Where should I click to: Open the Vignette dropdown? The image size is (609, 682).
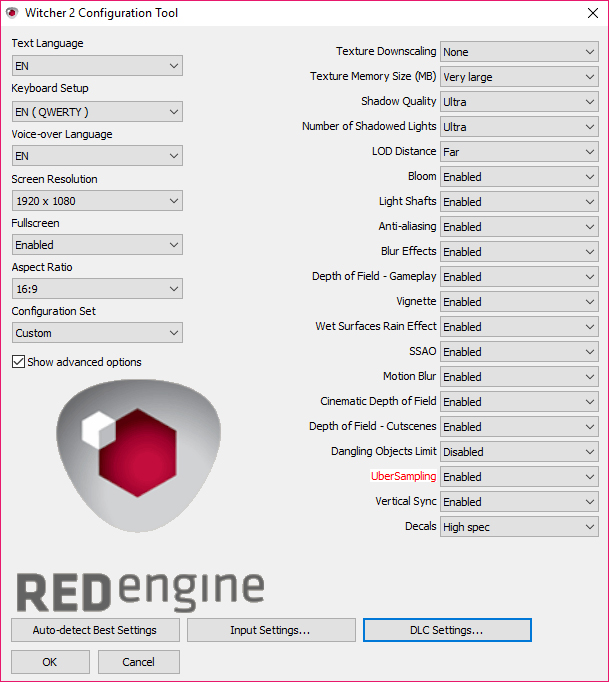[519, 302]
